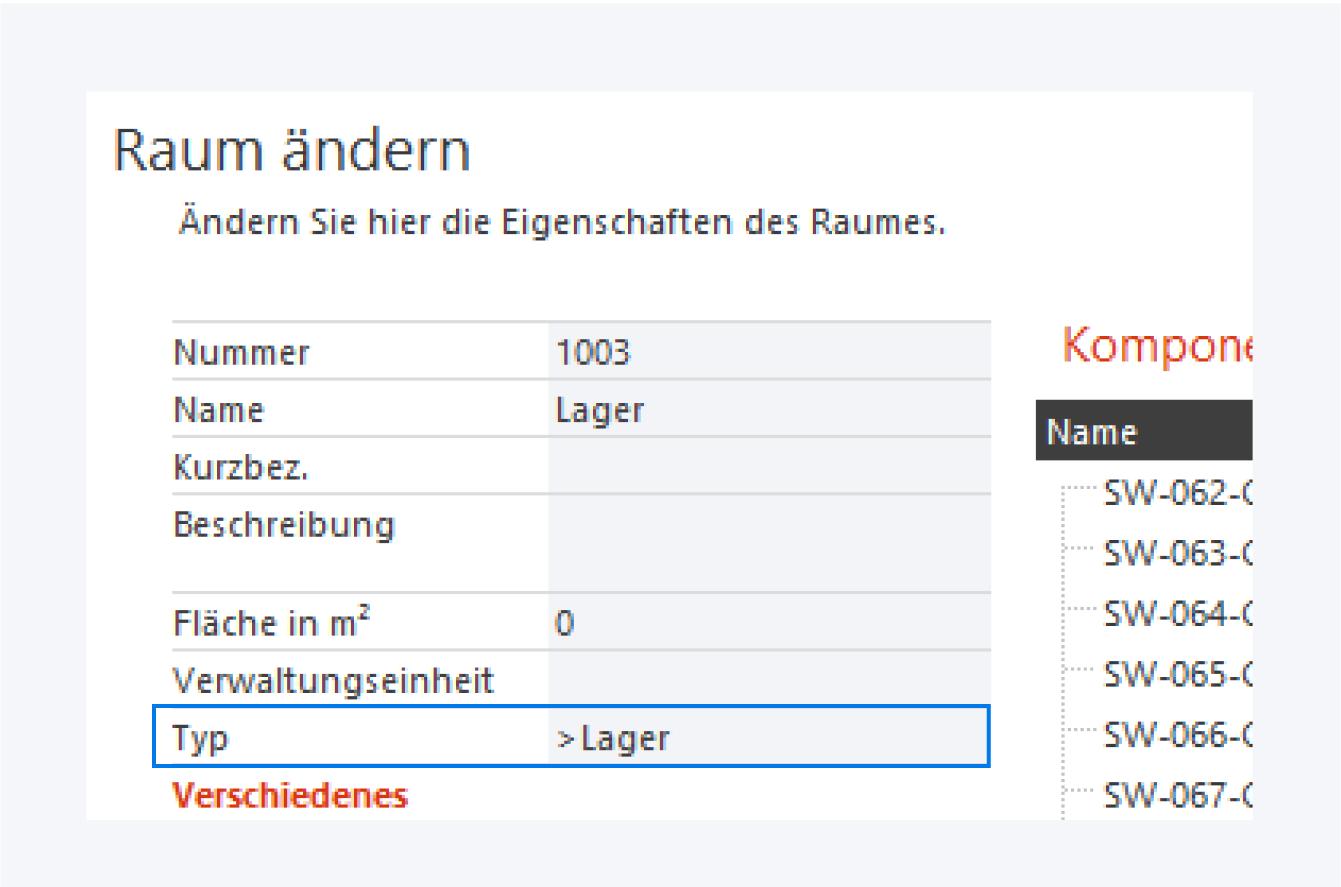
Task: Choose the SW-064 item in the component list
Action: click(1177, 614)
